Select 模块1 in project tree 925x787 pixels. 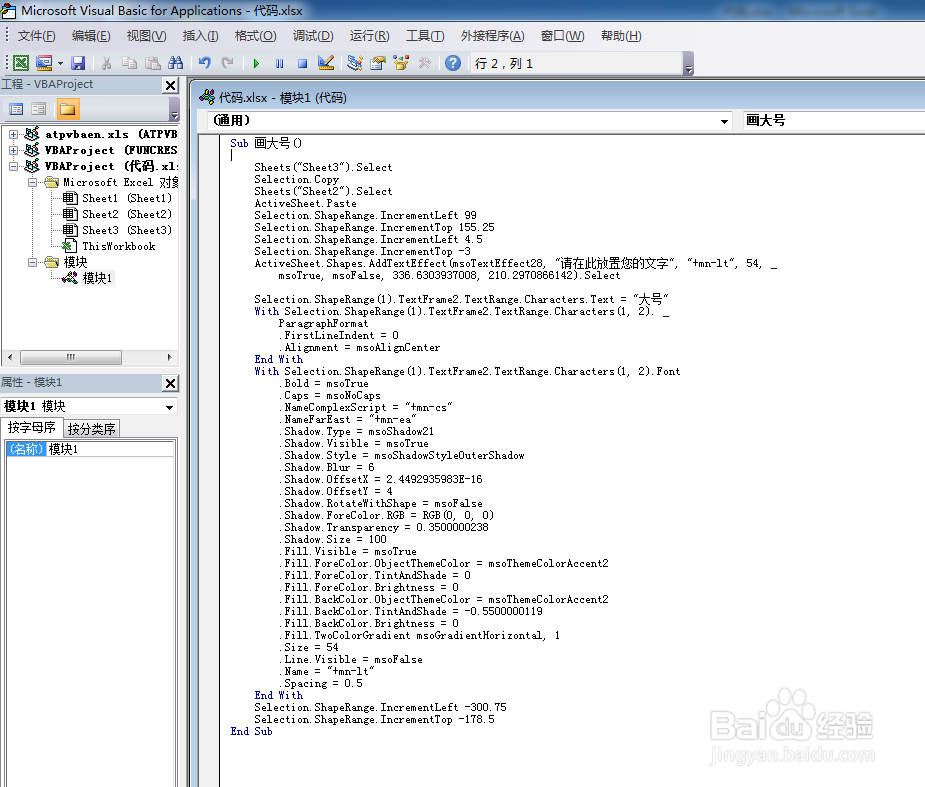(88, 278)
